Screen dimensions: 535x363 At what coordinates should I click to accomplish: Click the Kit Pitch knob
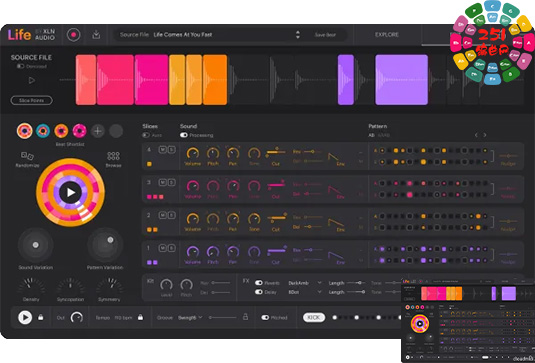[x=186, y=284]
